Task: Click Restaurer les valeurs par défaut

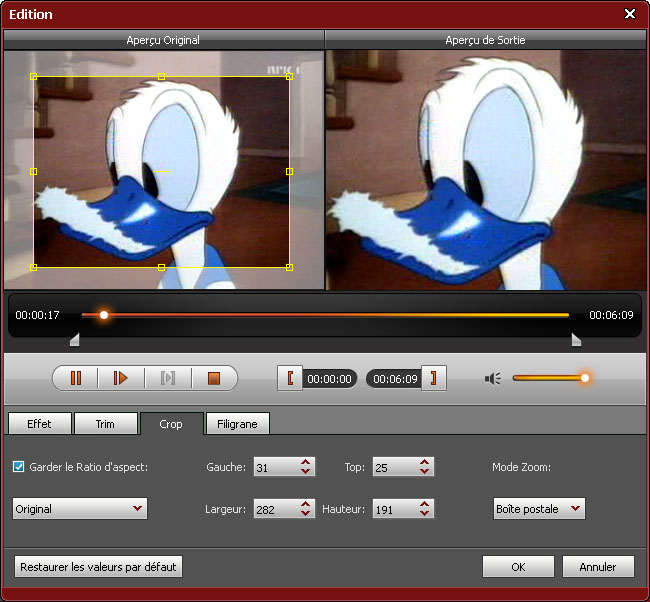Action: pyautogui.click(x=98, y=567)
